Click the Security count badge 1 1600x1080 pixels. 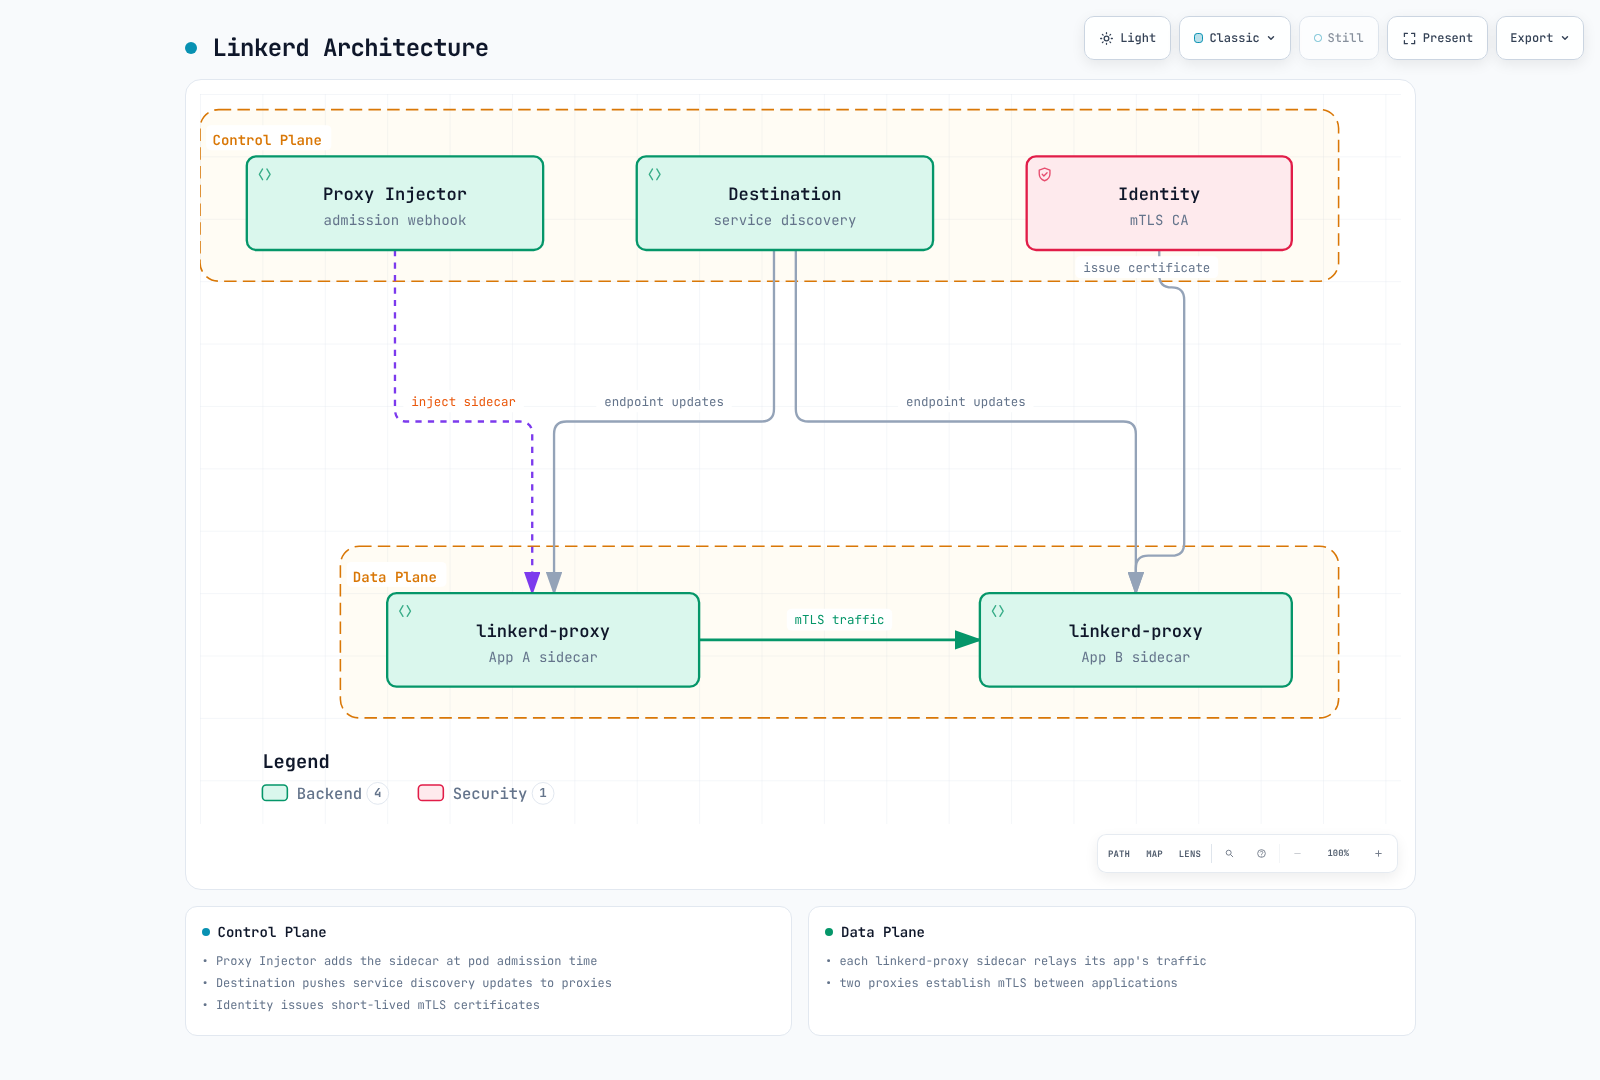tap(543, 793)
